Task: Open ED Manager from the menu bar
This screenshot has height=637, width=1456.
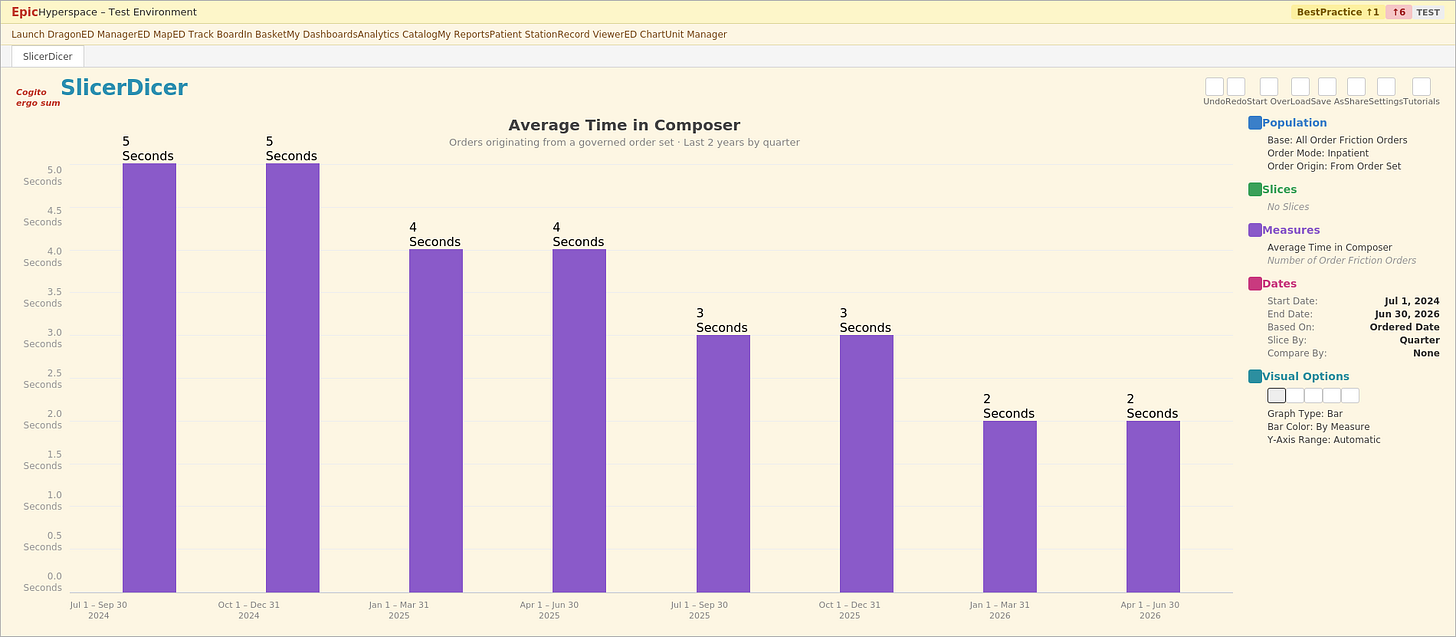Action: click(109, 34)
